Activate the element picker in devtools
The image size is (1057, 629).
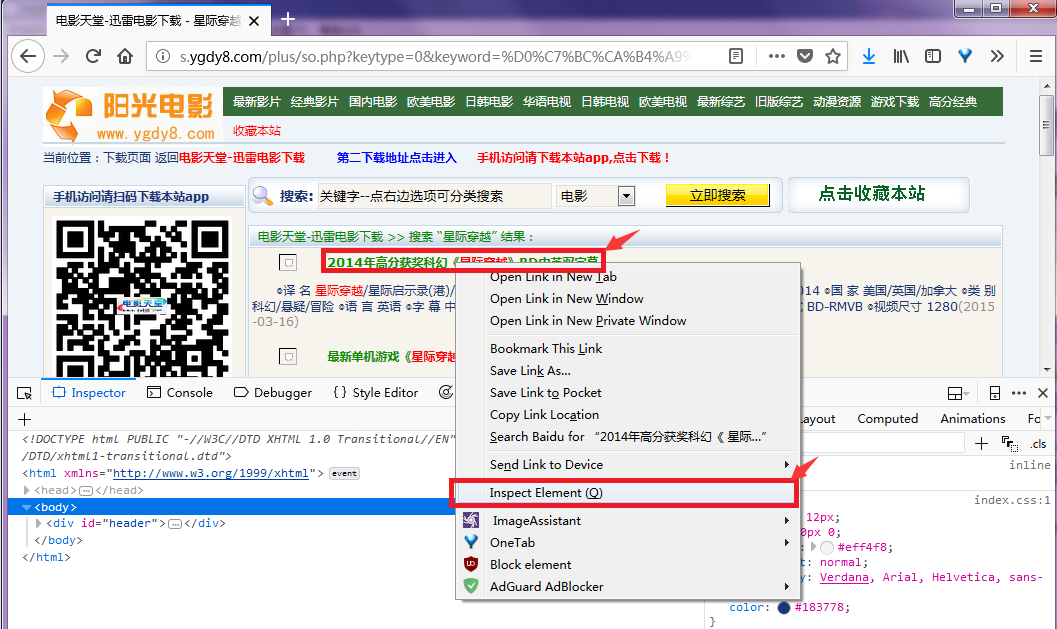click(x=24, y=392)
